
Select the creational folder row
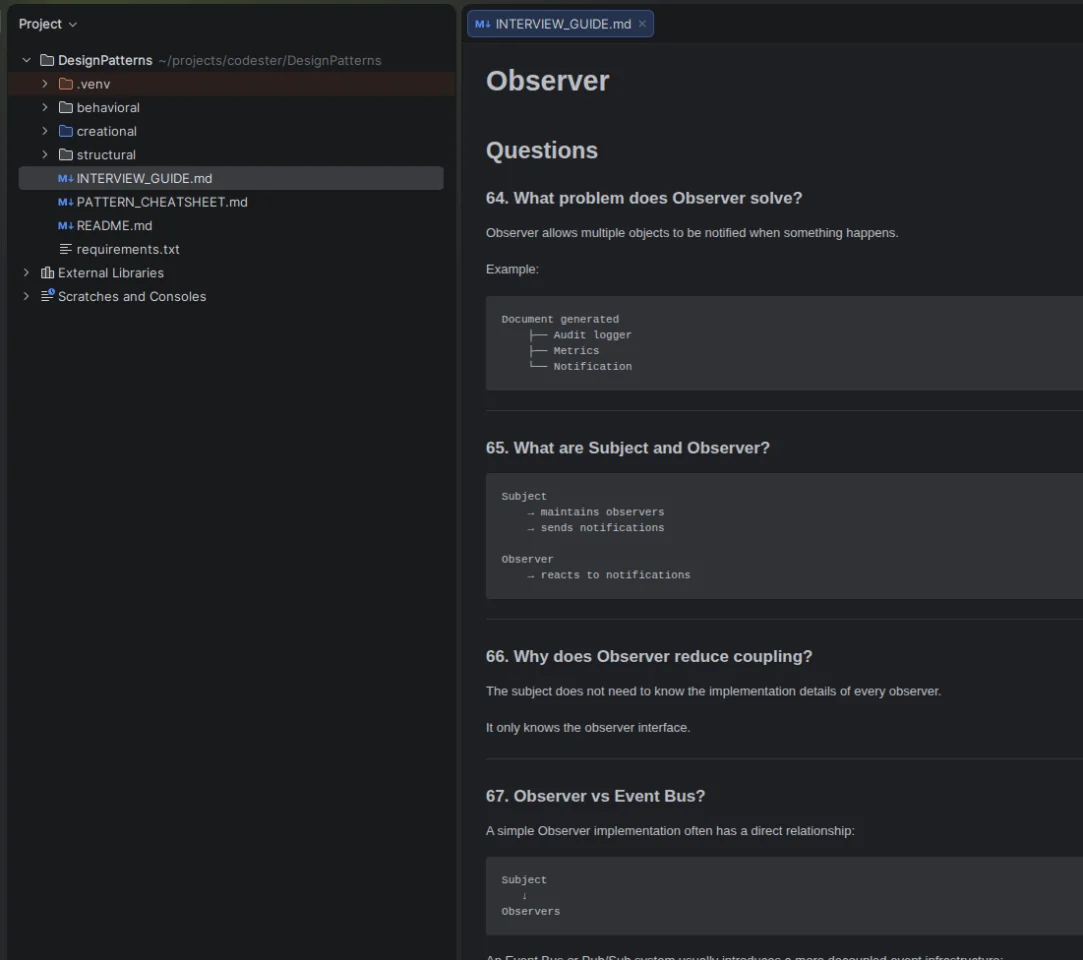click(x=231, y=131)
